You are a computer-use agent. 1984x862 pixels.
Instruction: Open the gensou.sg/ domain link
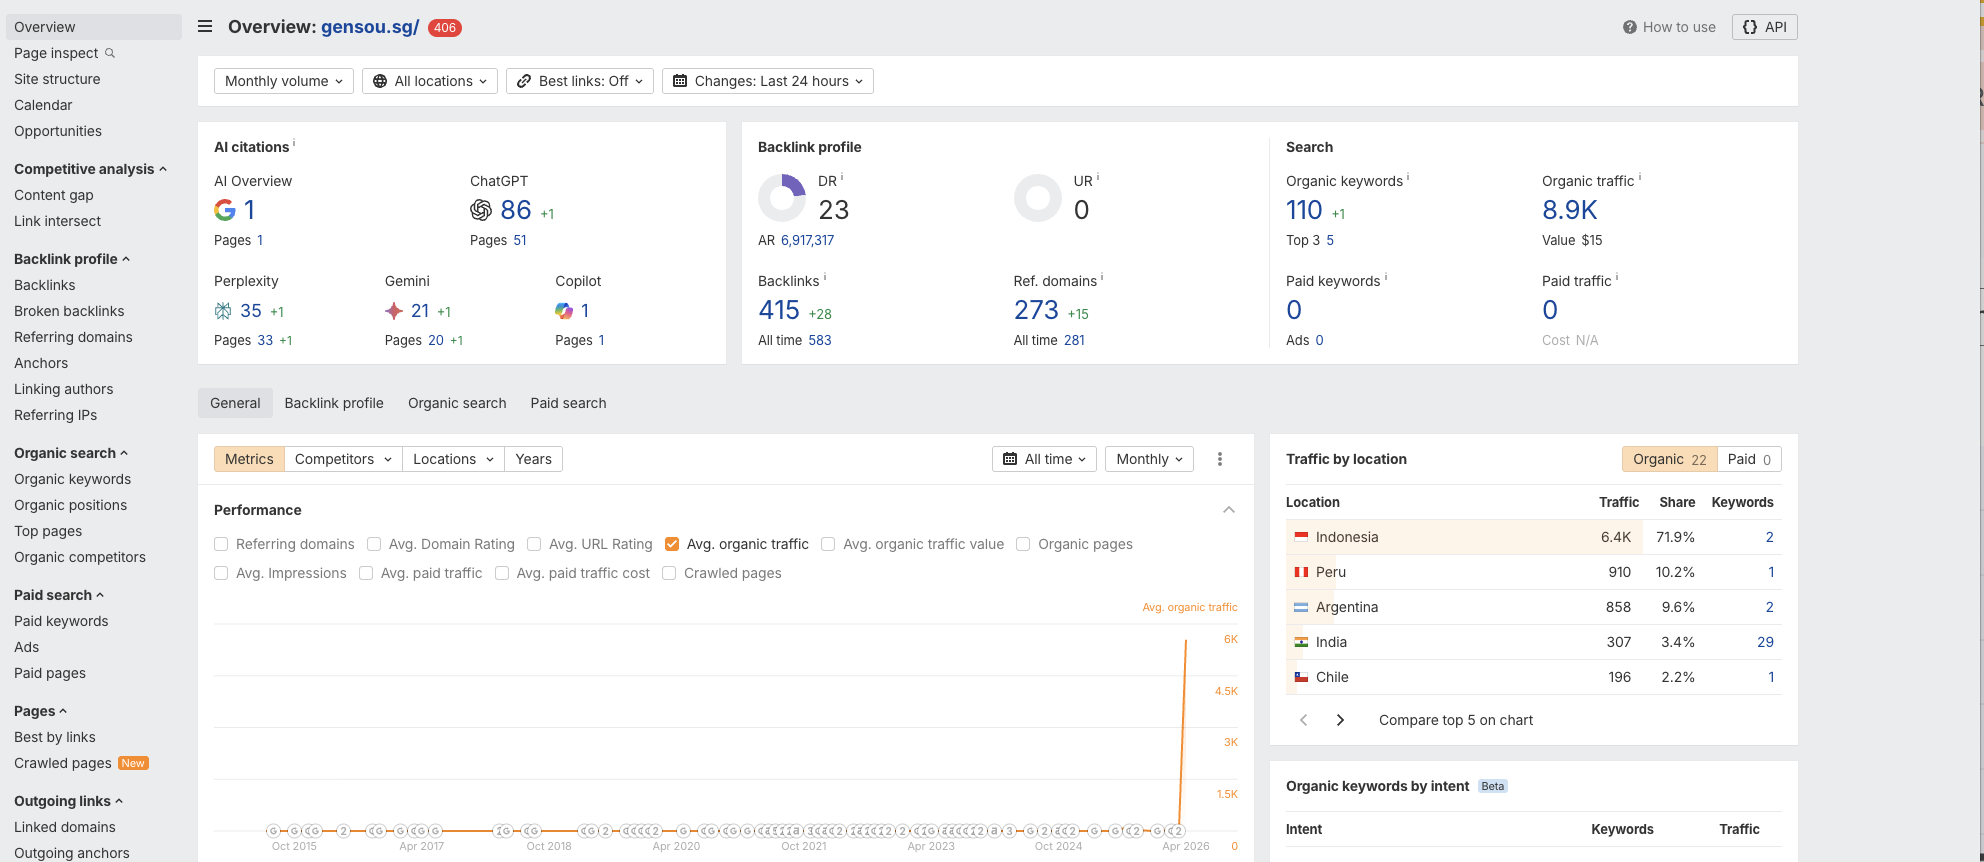(370, 27)
